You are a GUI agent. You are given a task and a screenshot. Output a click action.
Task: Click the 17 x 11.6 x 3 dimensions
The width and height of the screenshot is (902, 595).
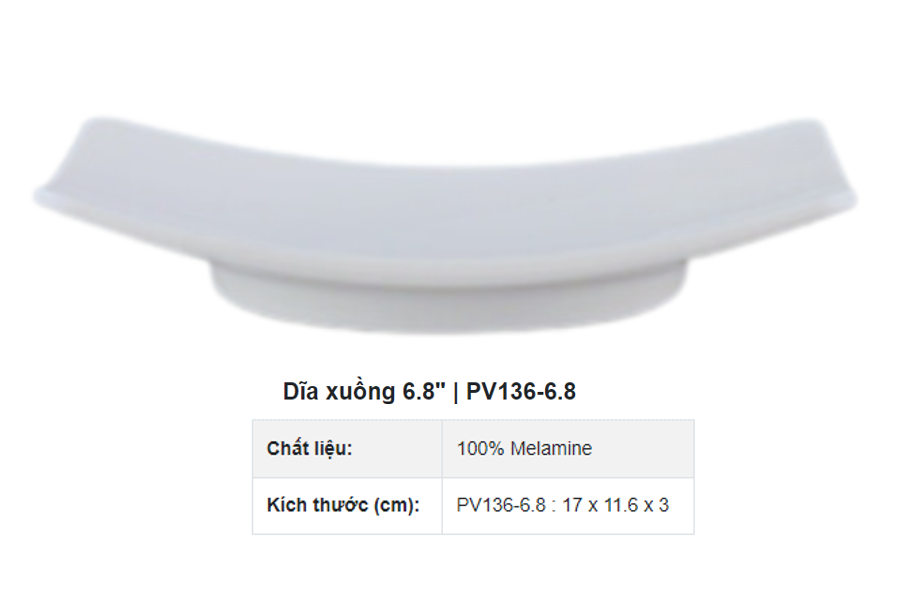pos(616,505)
